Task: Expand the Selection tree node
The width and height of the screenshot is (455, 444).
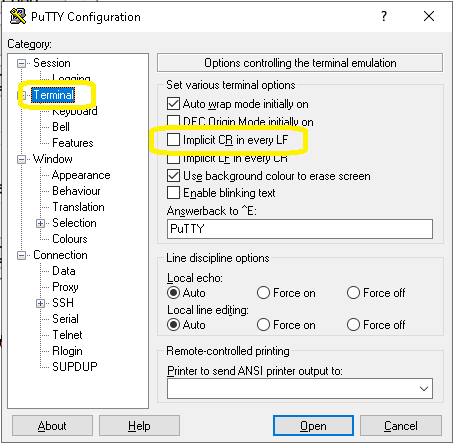Action: (x=40, y=223)
